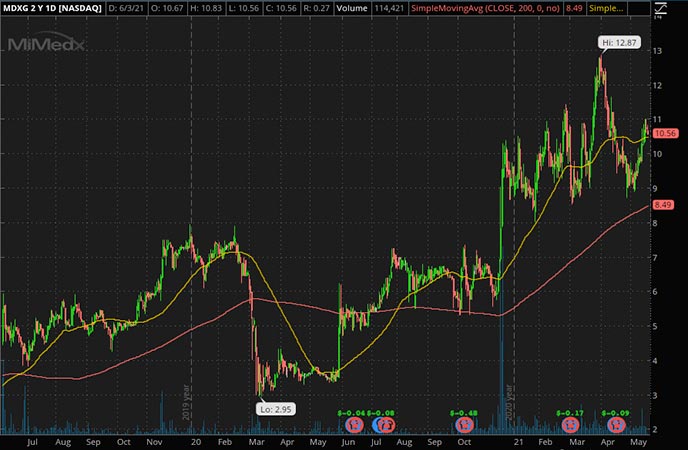
Task: Open the earnings event icon under $-0.09
Action: (x=616, y=425)
